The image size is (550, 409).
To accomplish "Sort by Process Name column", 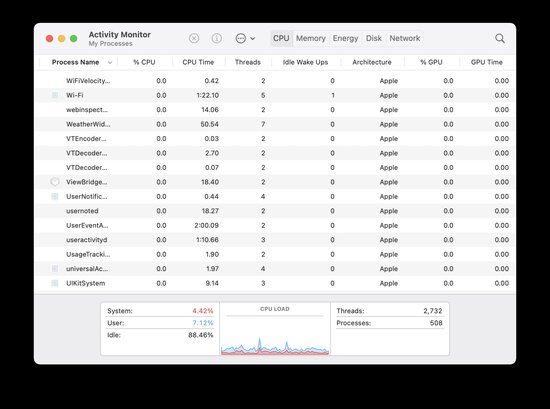I will point(75,62).
